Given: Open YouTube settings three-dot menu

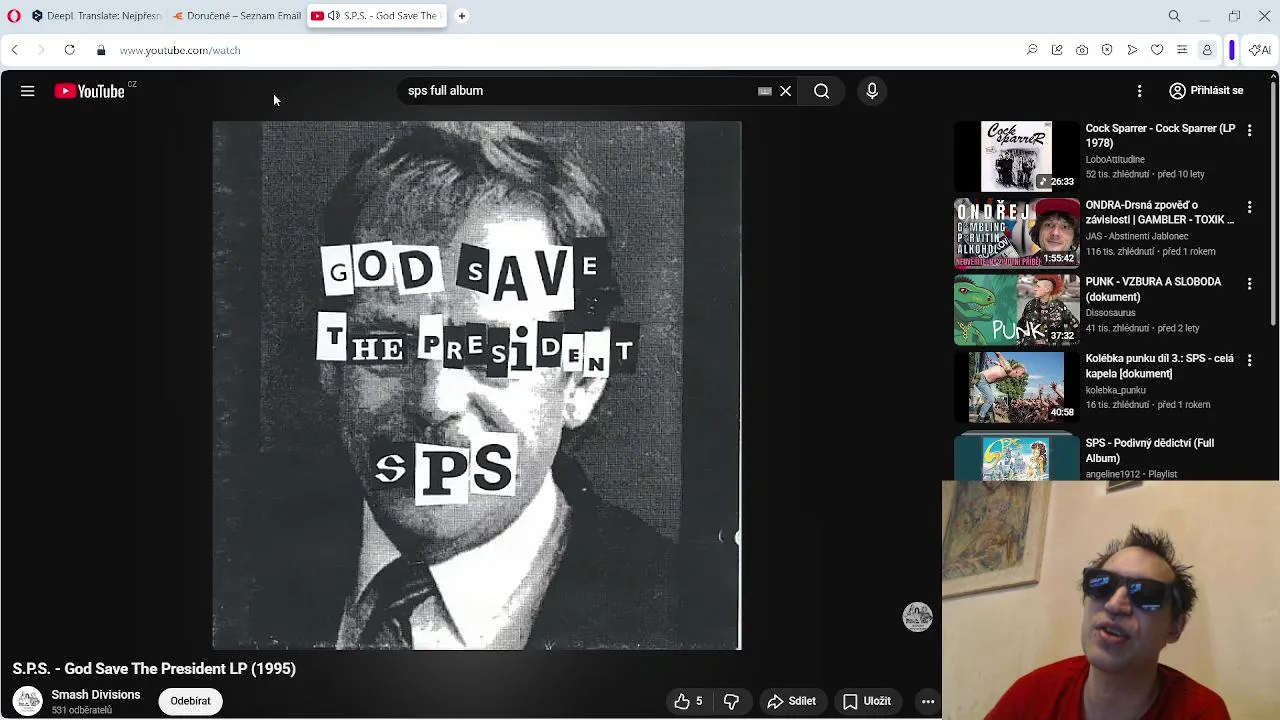Looking at the screenshot, I should click(1139, 91).
